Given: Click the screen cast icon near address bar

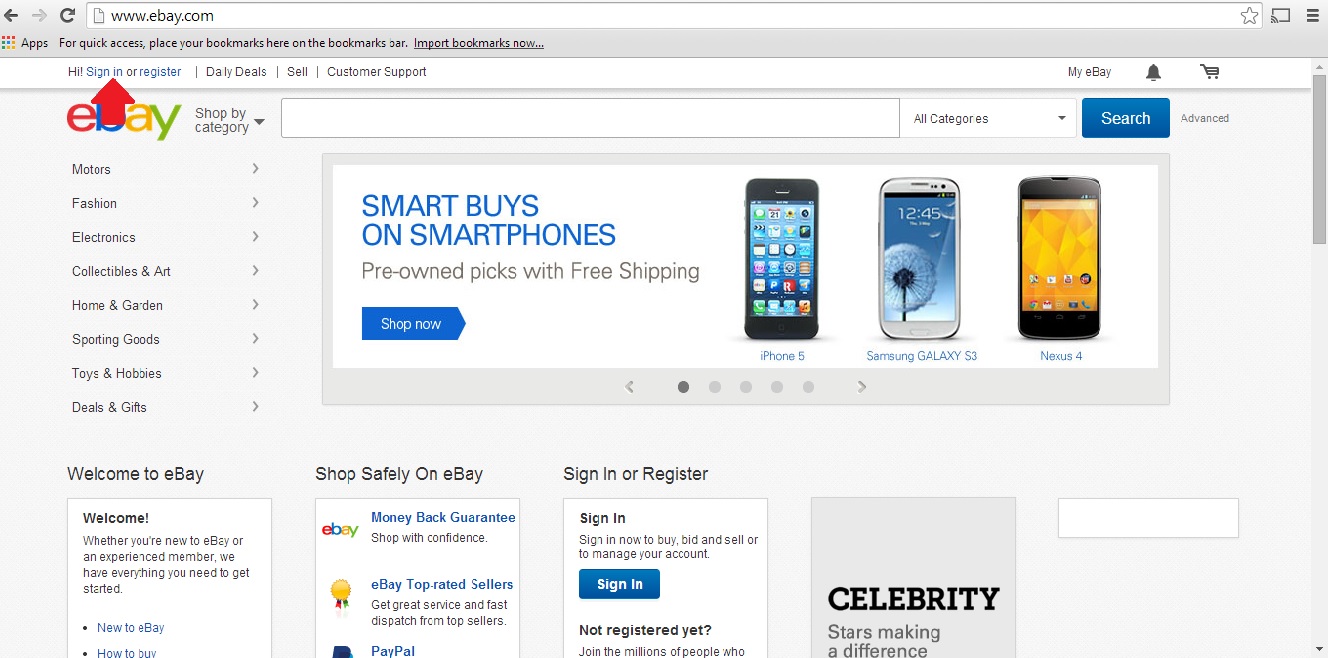Looking at the screenshot, I should click(x=1281, y=15).
